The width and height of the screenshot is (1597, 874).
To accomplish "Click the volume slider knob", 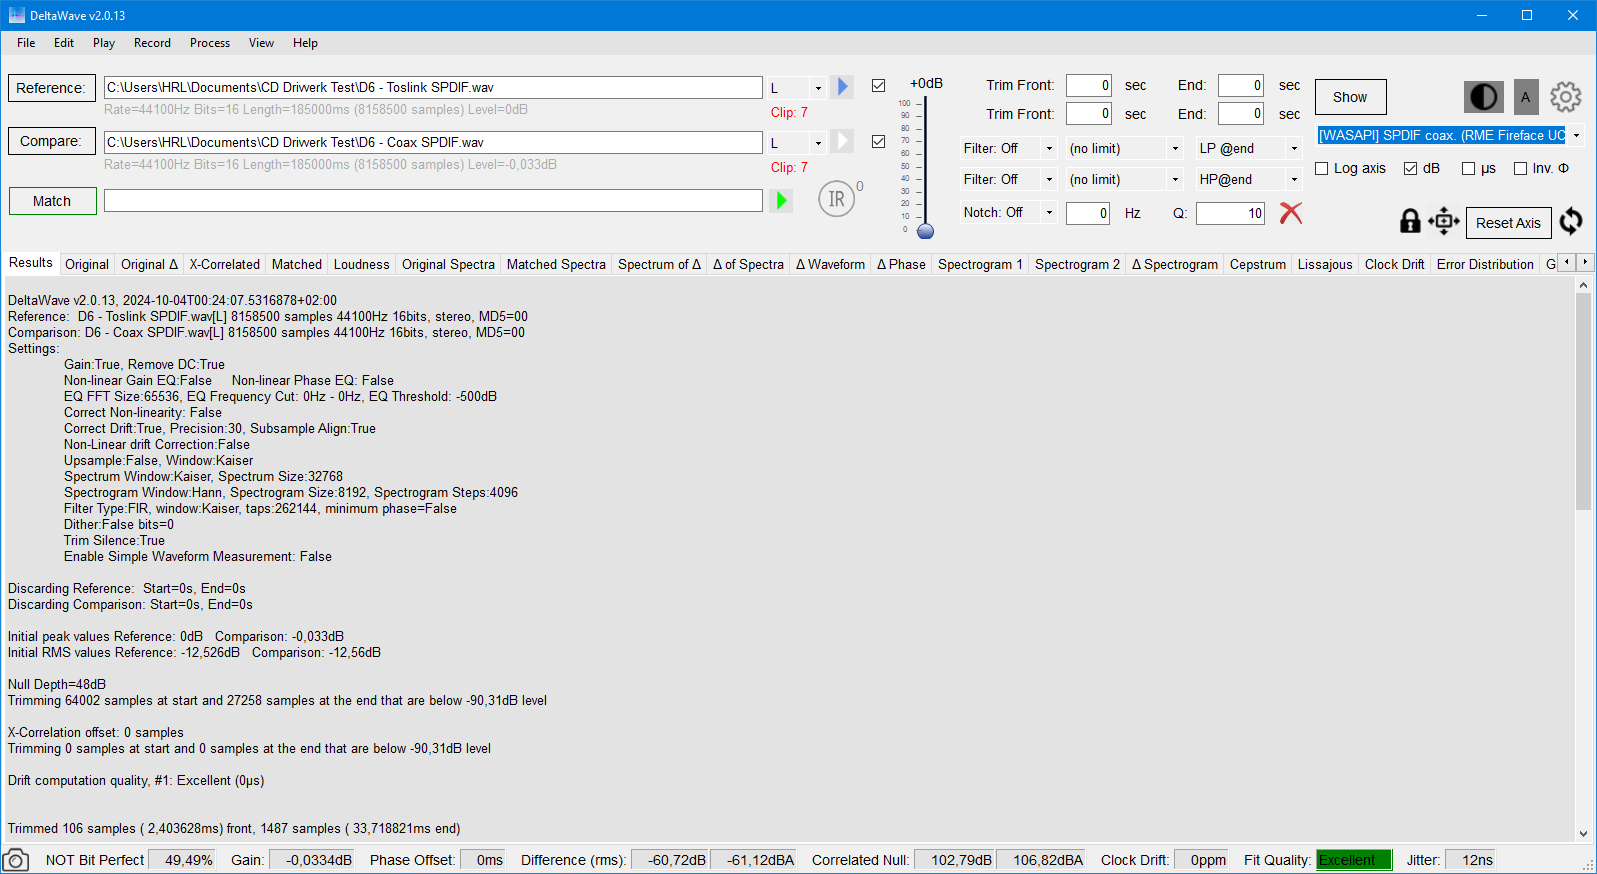I will point(925,232).
